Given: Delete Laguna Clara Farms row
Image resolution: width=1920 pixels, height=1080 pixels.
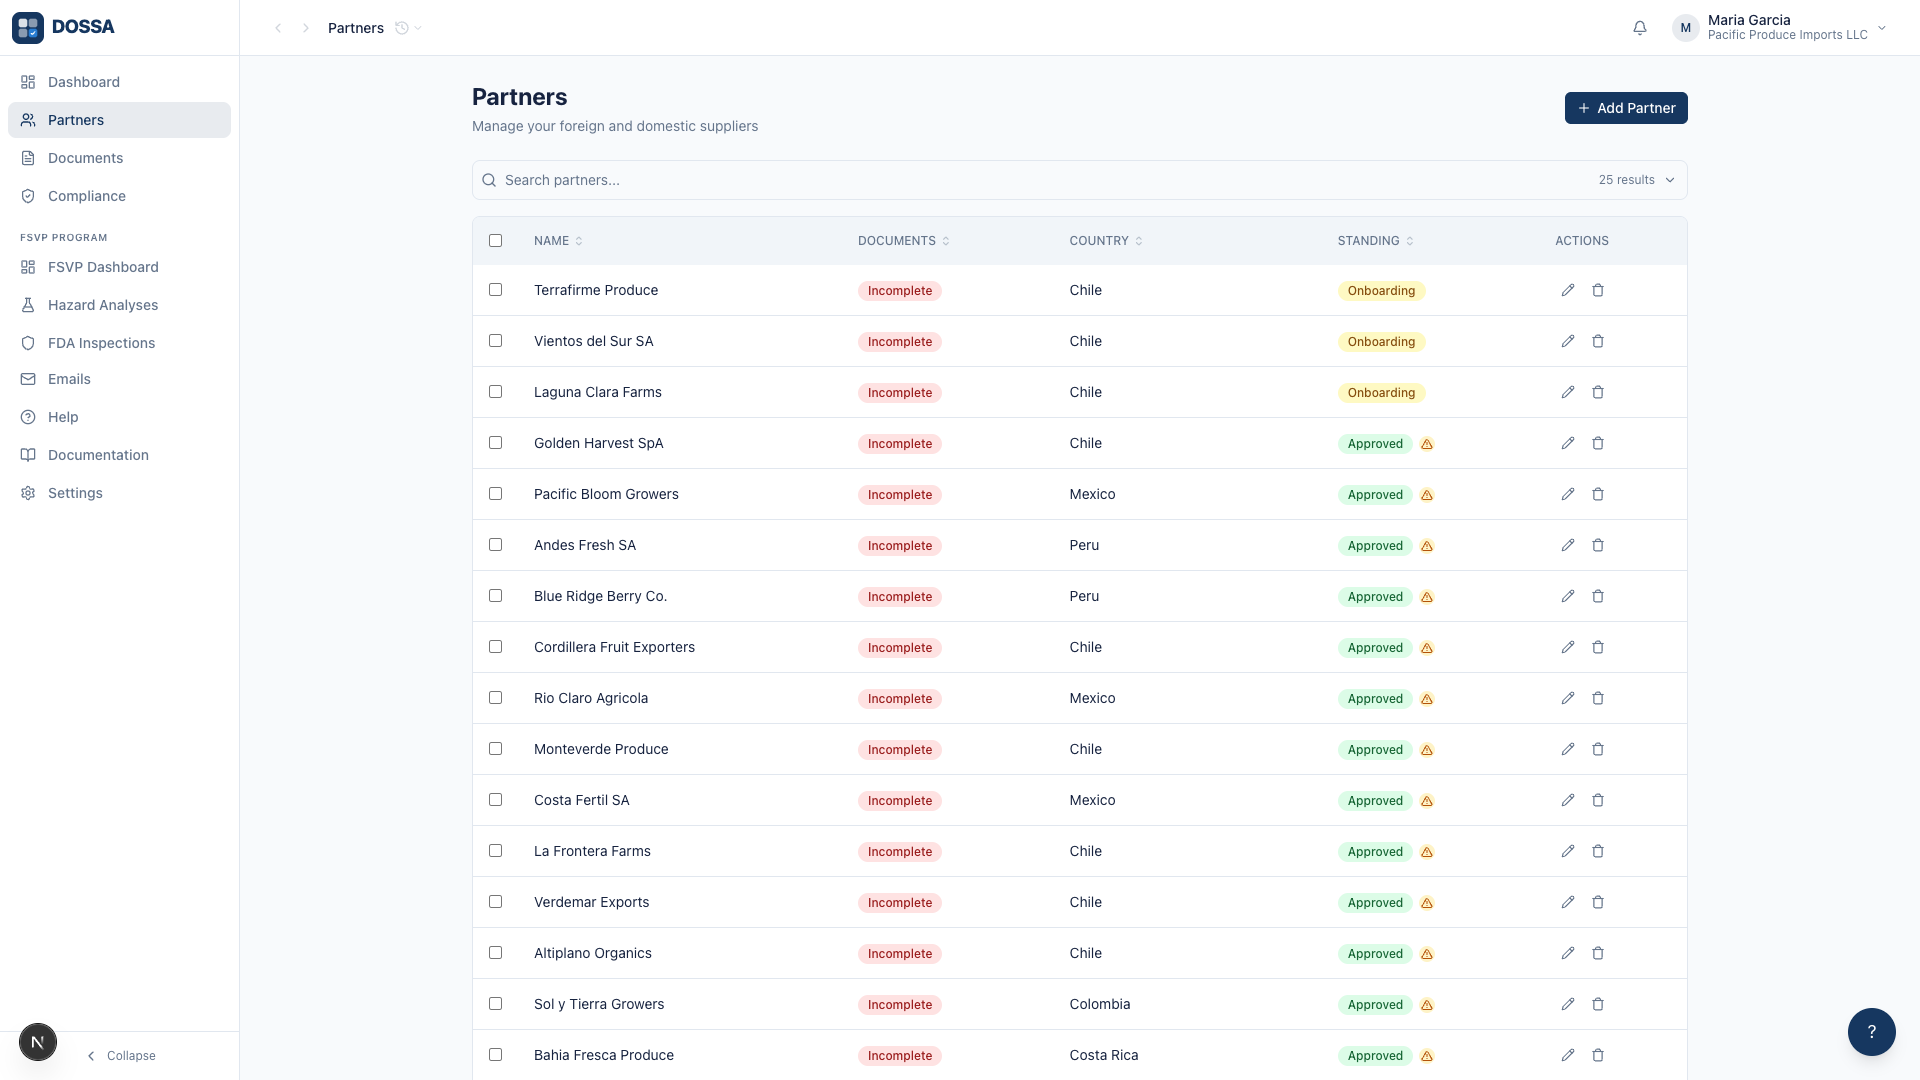Looking at the screenshot, I should [1598, 392].
